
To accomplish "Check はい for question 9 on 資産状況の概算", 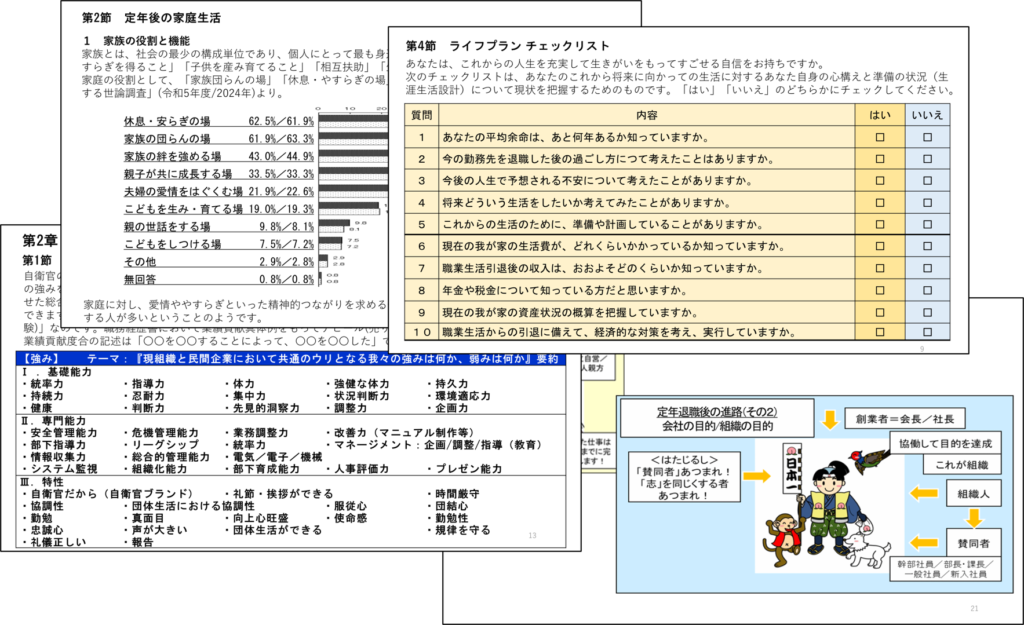I will (880, 312).
